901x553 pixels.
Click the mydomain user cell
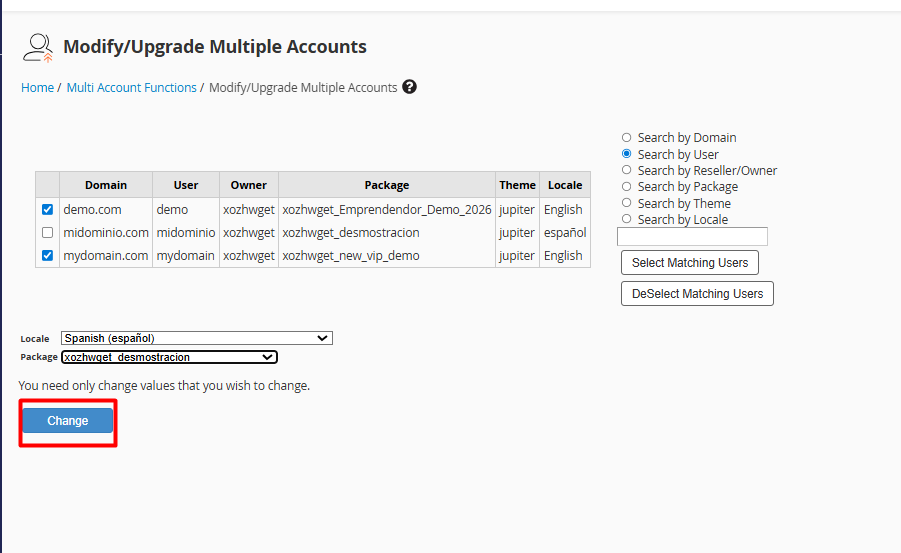tap(186, 256)
